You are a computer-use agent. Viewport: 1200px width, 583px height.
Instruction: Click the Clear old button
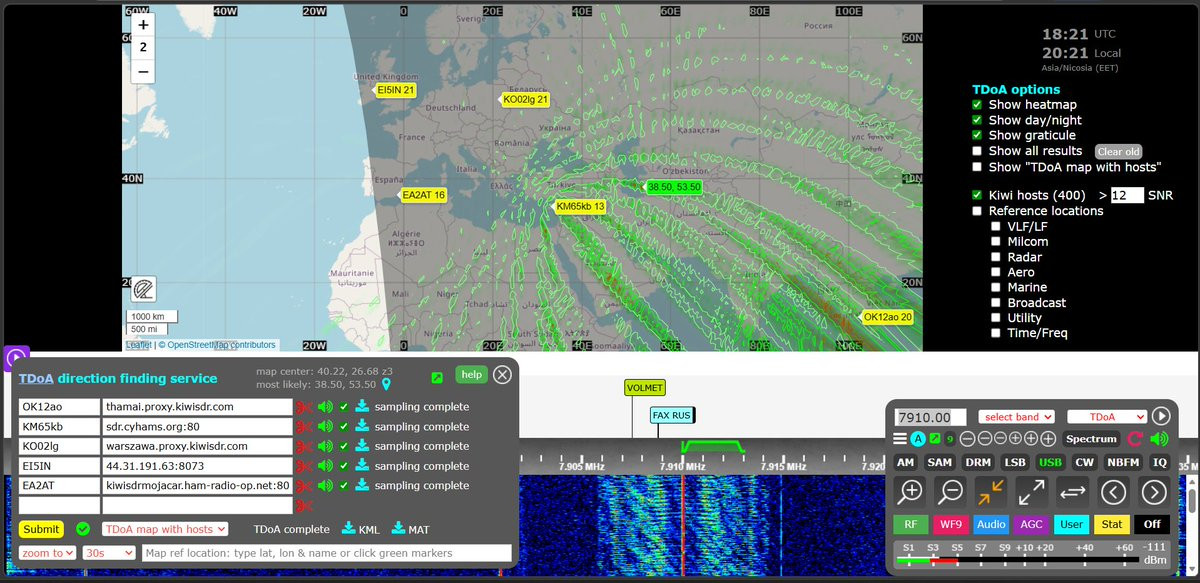[1118, 152]
